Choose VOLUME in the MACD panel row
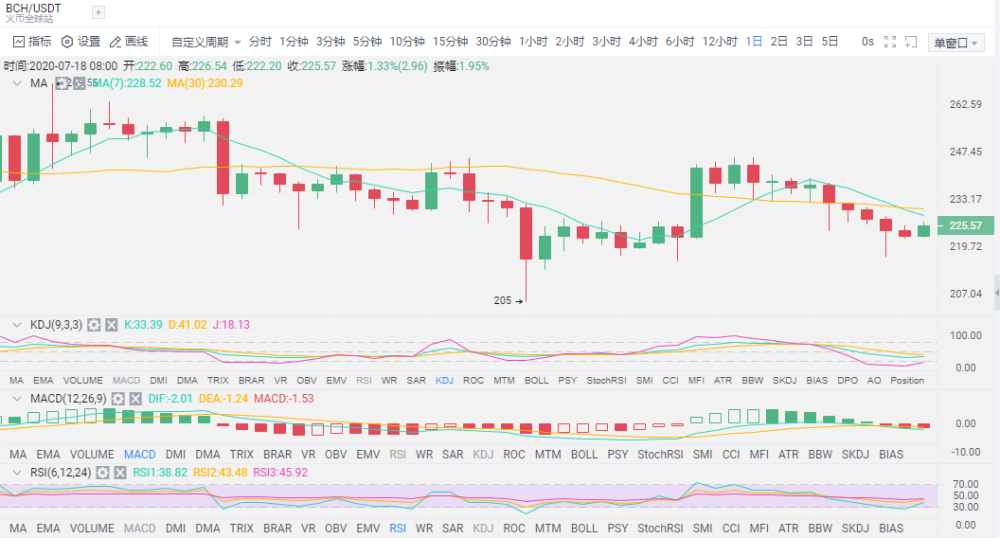 click(x=92, y=454)
